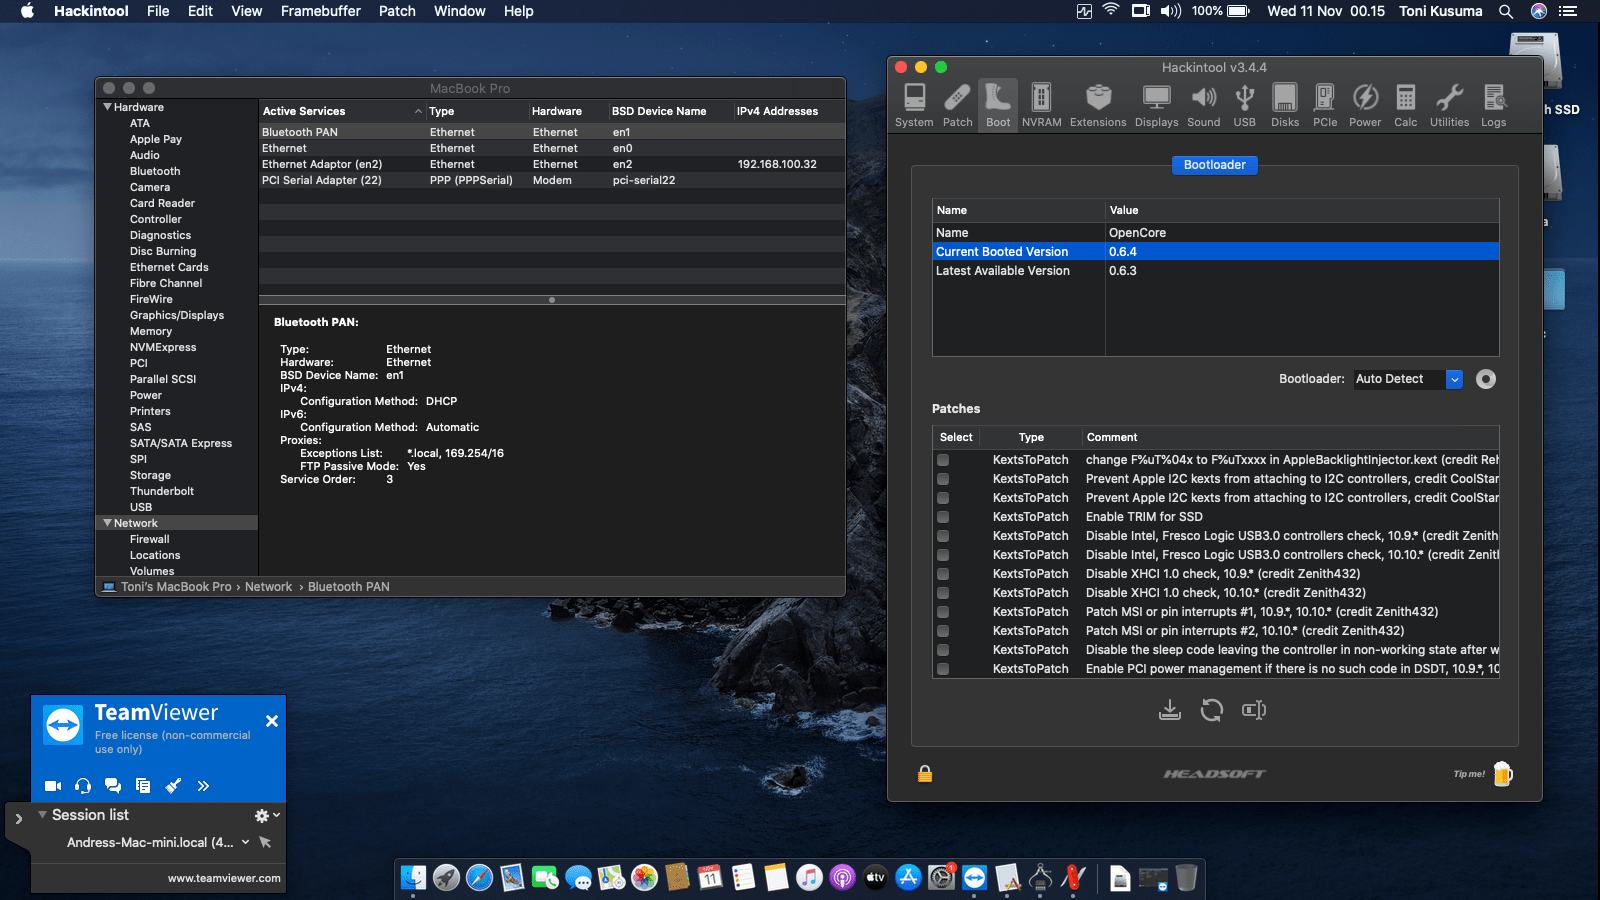Open the Bootloader Auto Detect dropdown
This screenshot has width=1600, height=900.
tap(1454, 379)
